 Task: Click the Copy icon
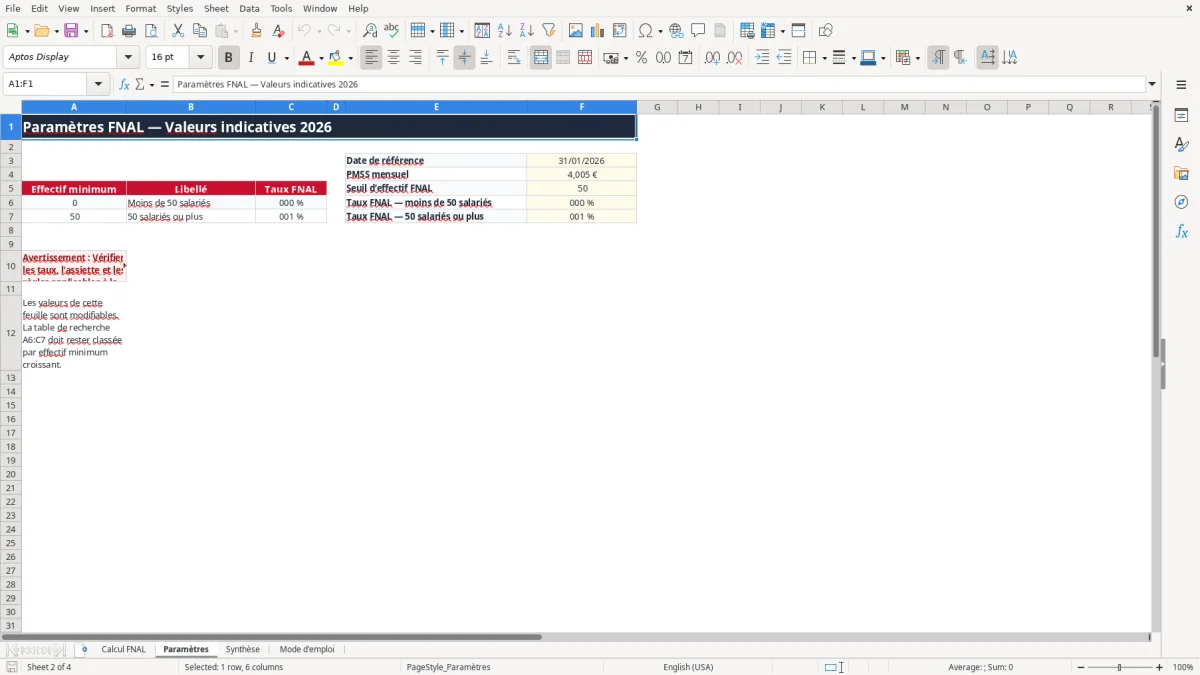coord(200,31)
